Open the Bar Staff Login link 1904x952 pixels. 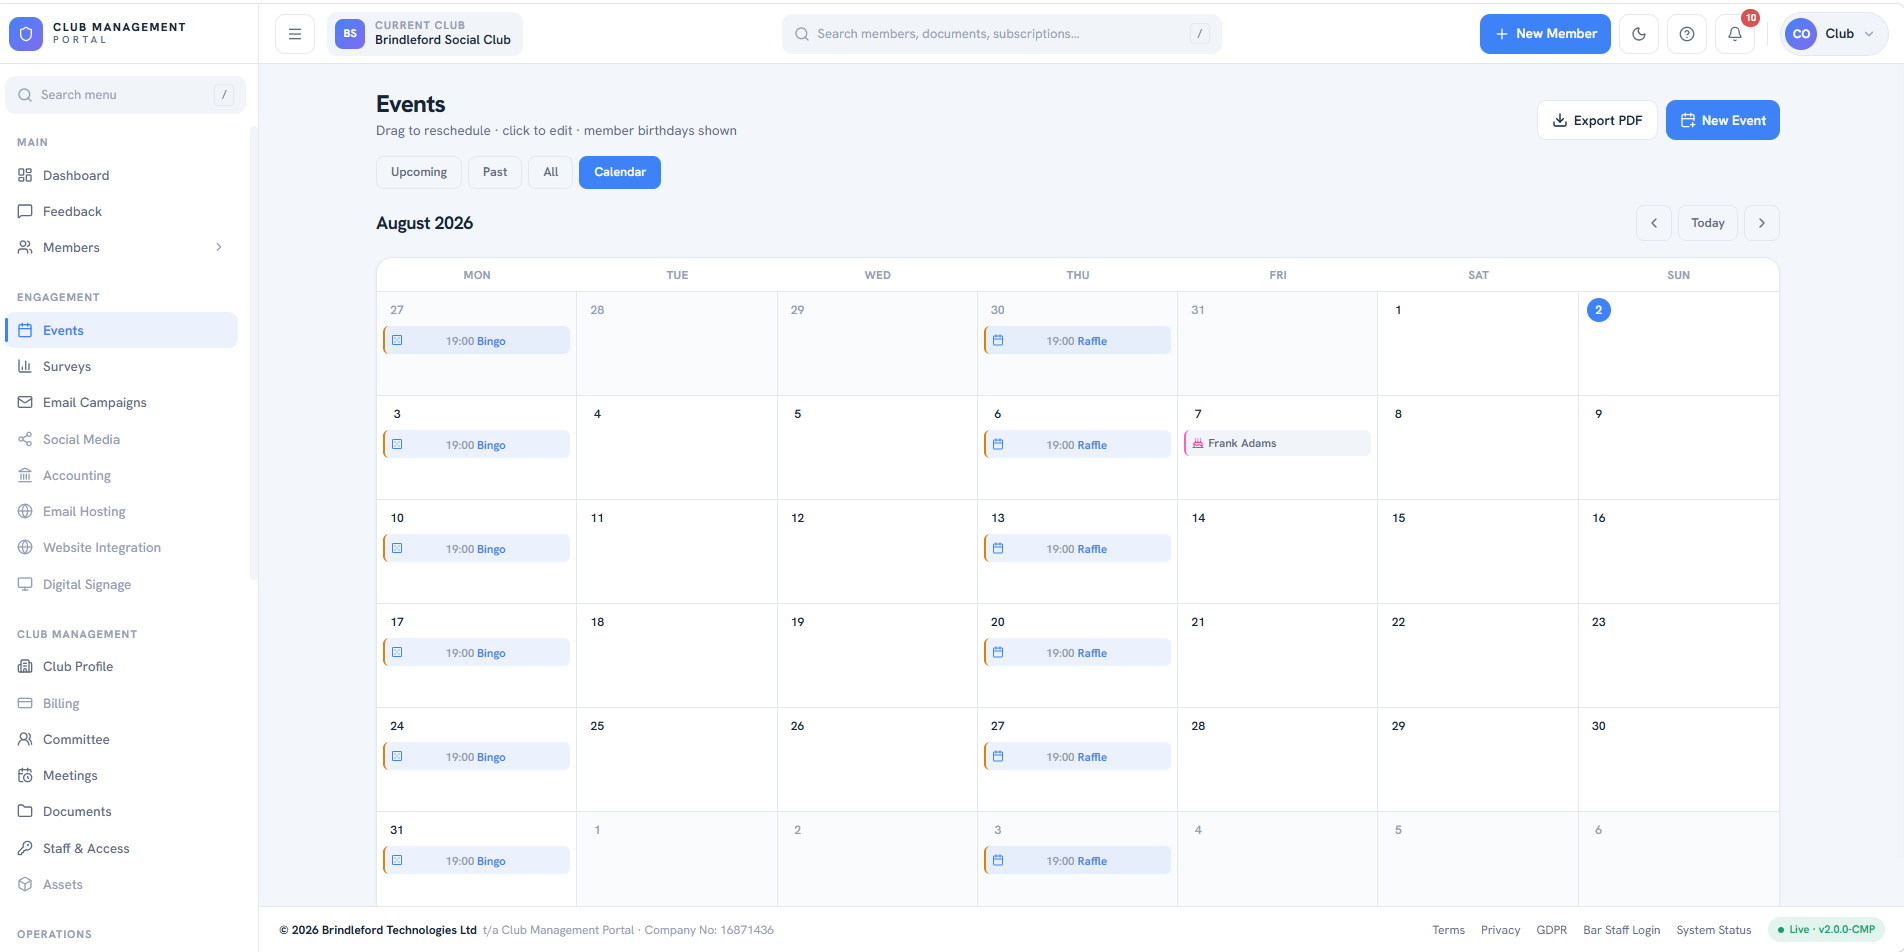[x=1621, y=930]
